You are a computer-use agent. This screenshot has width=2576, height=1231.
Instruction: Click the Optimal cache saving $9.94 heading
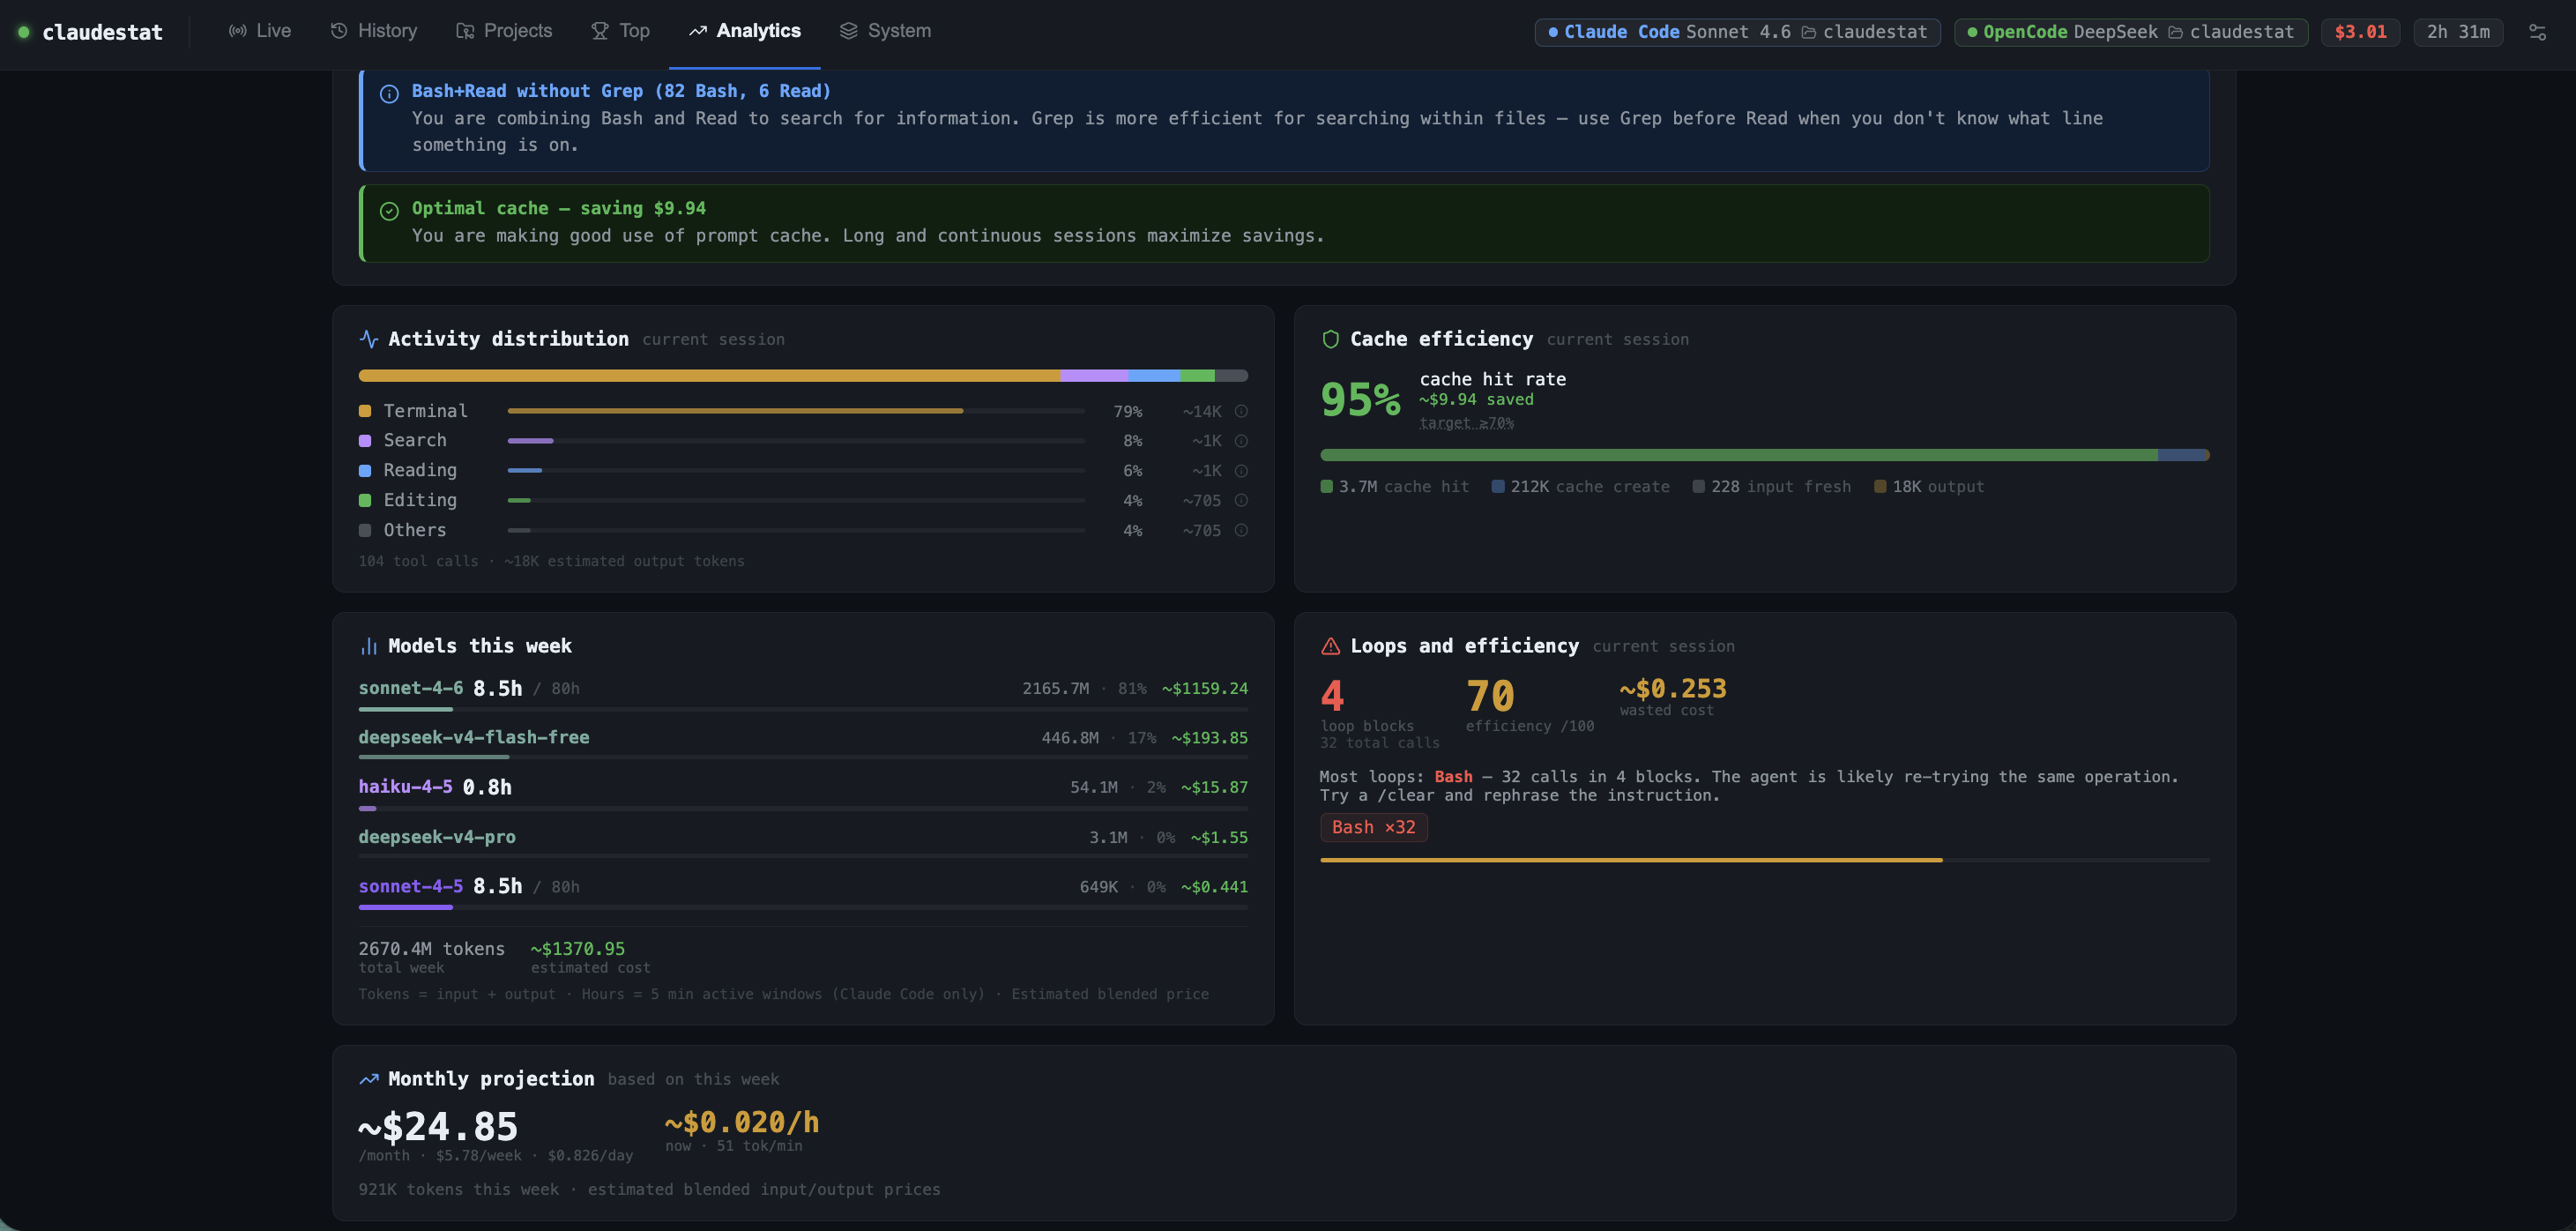point(559,208)
